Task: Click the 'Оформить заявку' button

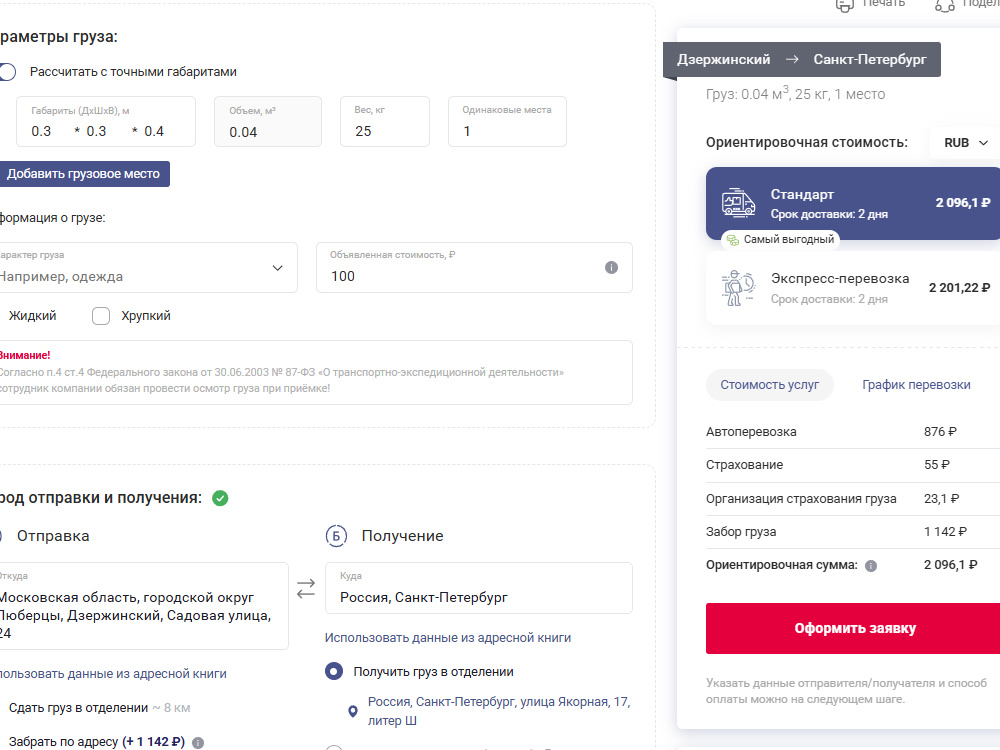Action: point(853,628)
